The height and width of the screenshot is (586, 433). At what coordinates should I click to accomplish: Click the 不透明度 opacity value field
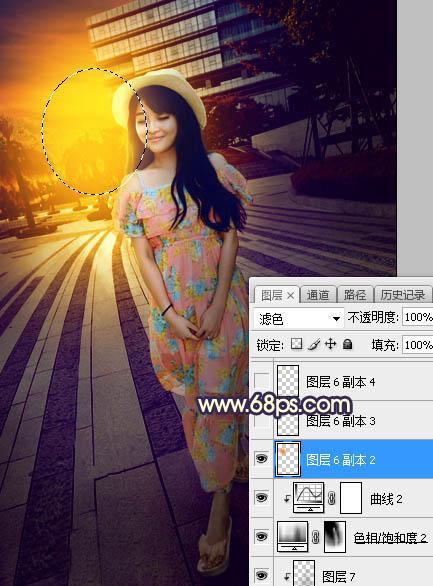418,317
